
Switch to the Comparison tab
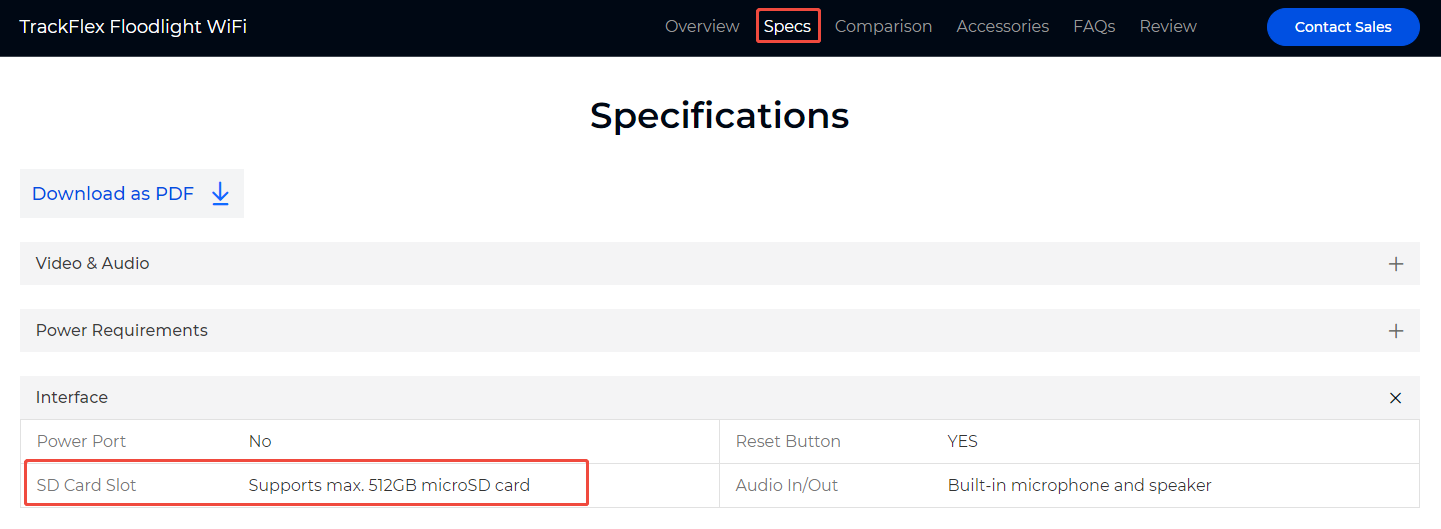[x=883, y=27]
